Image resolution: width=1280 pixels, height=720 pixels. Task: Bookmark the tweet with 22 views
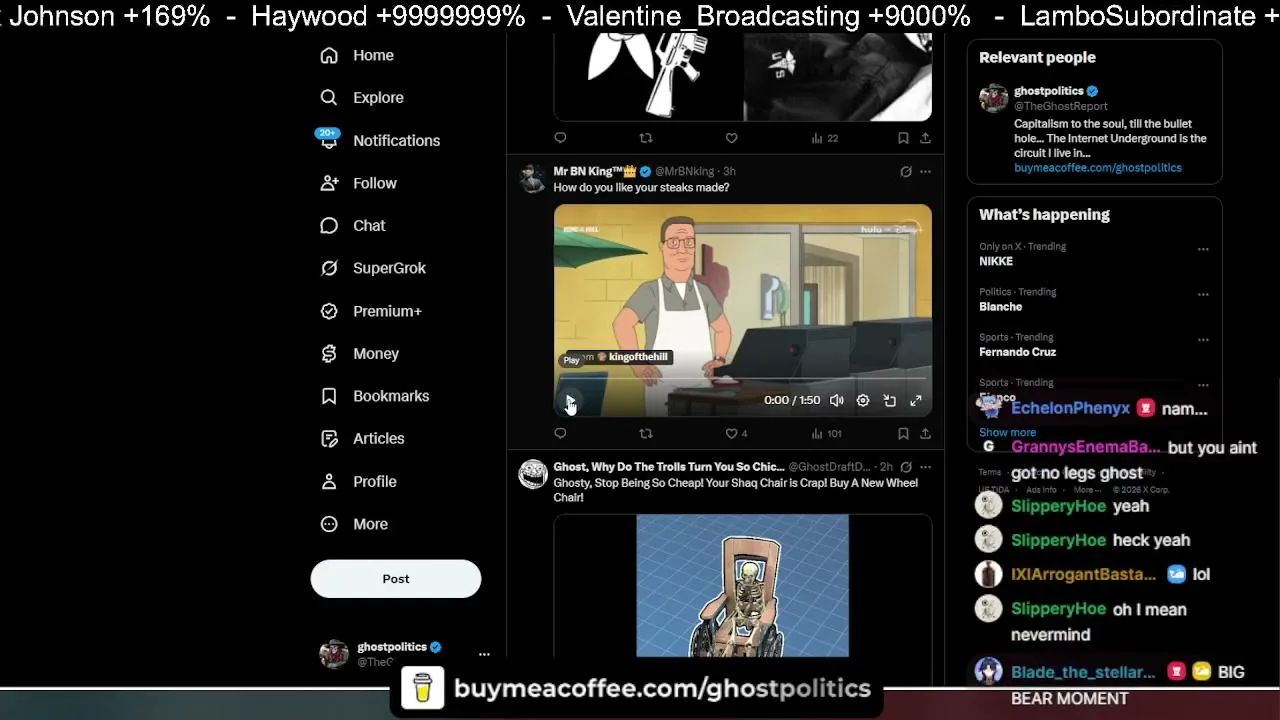(903, 138)
